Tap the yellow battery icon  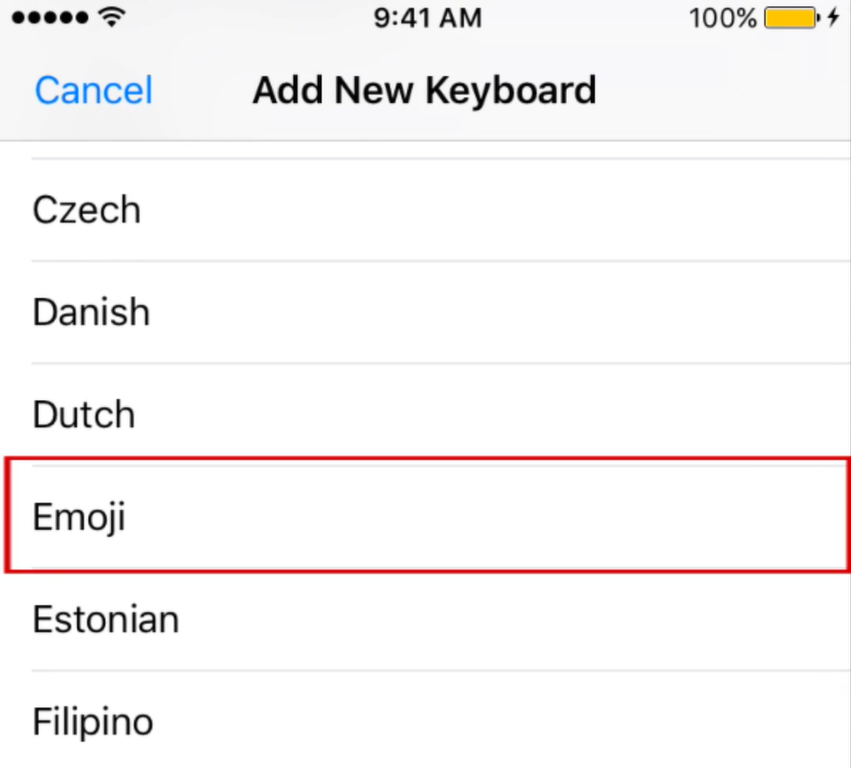(790, 18)
